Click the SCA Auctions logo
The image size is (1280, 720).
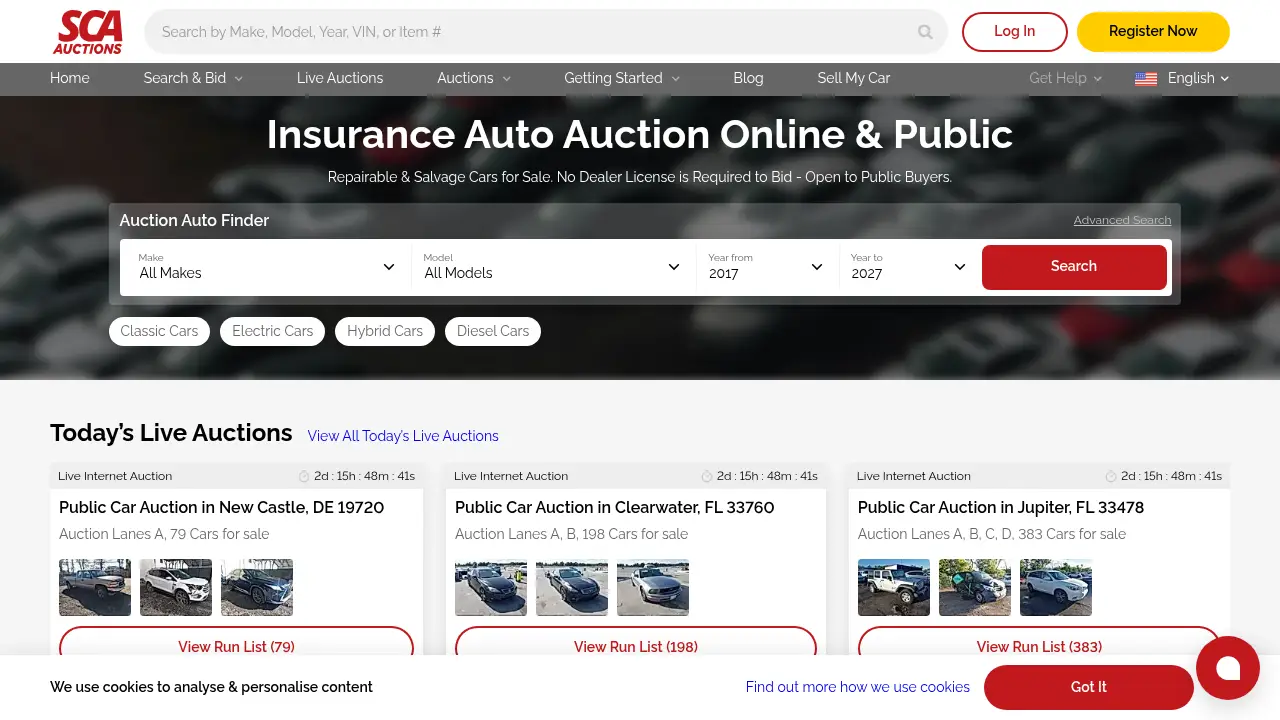tap(88, 32)
